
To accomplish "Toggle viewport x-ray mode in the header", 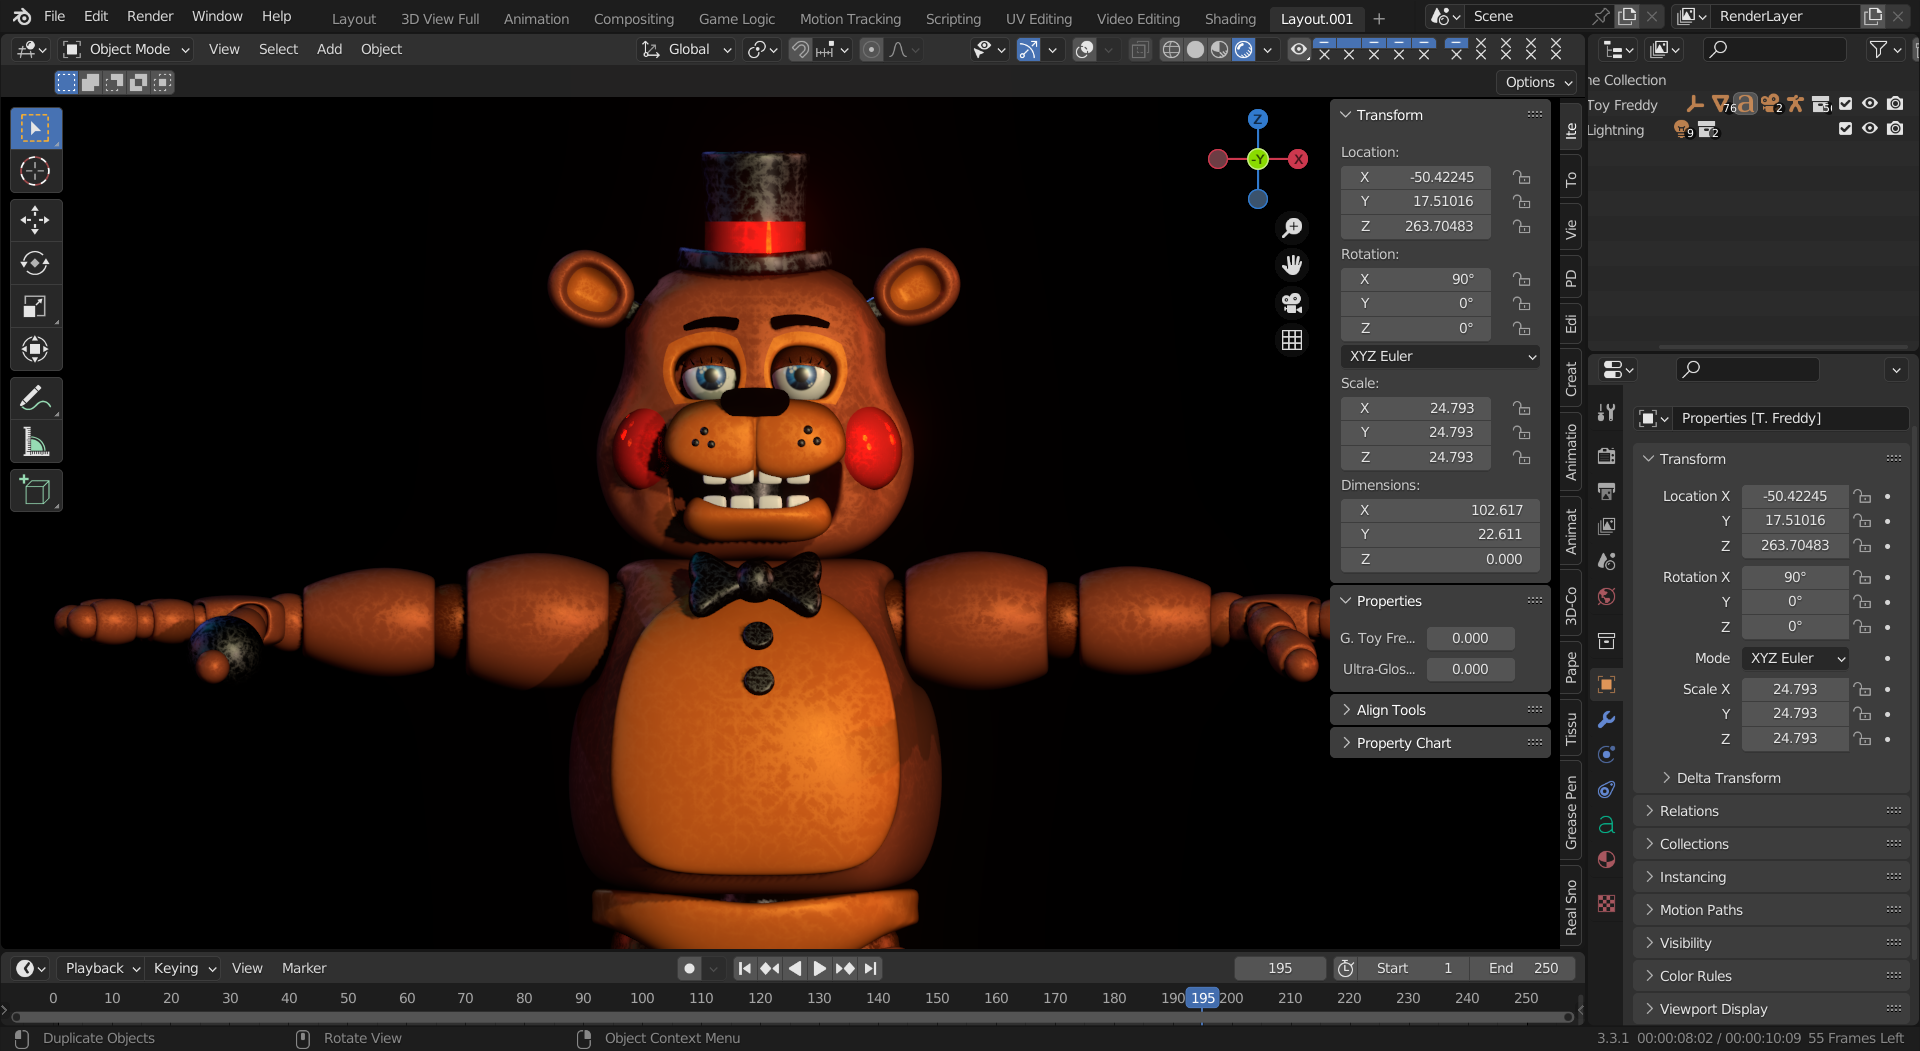I will click(x=1139, y=49).
